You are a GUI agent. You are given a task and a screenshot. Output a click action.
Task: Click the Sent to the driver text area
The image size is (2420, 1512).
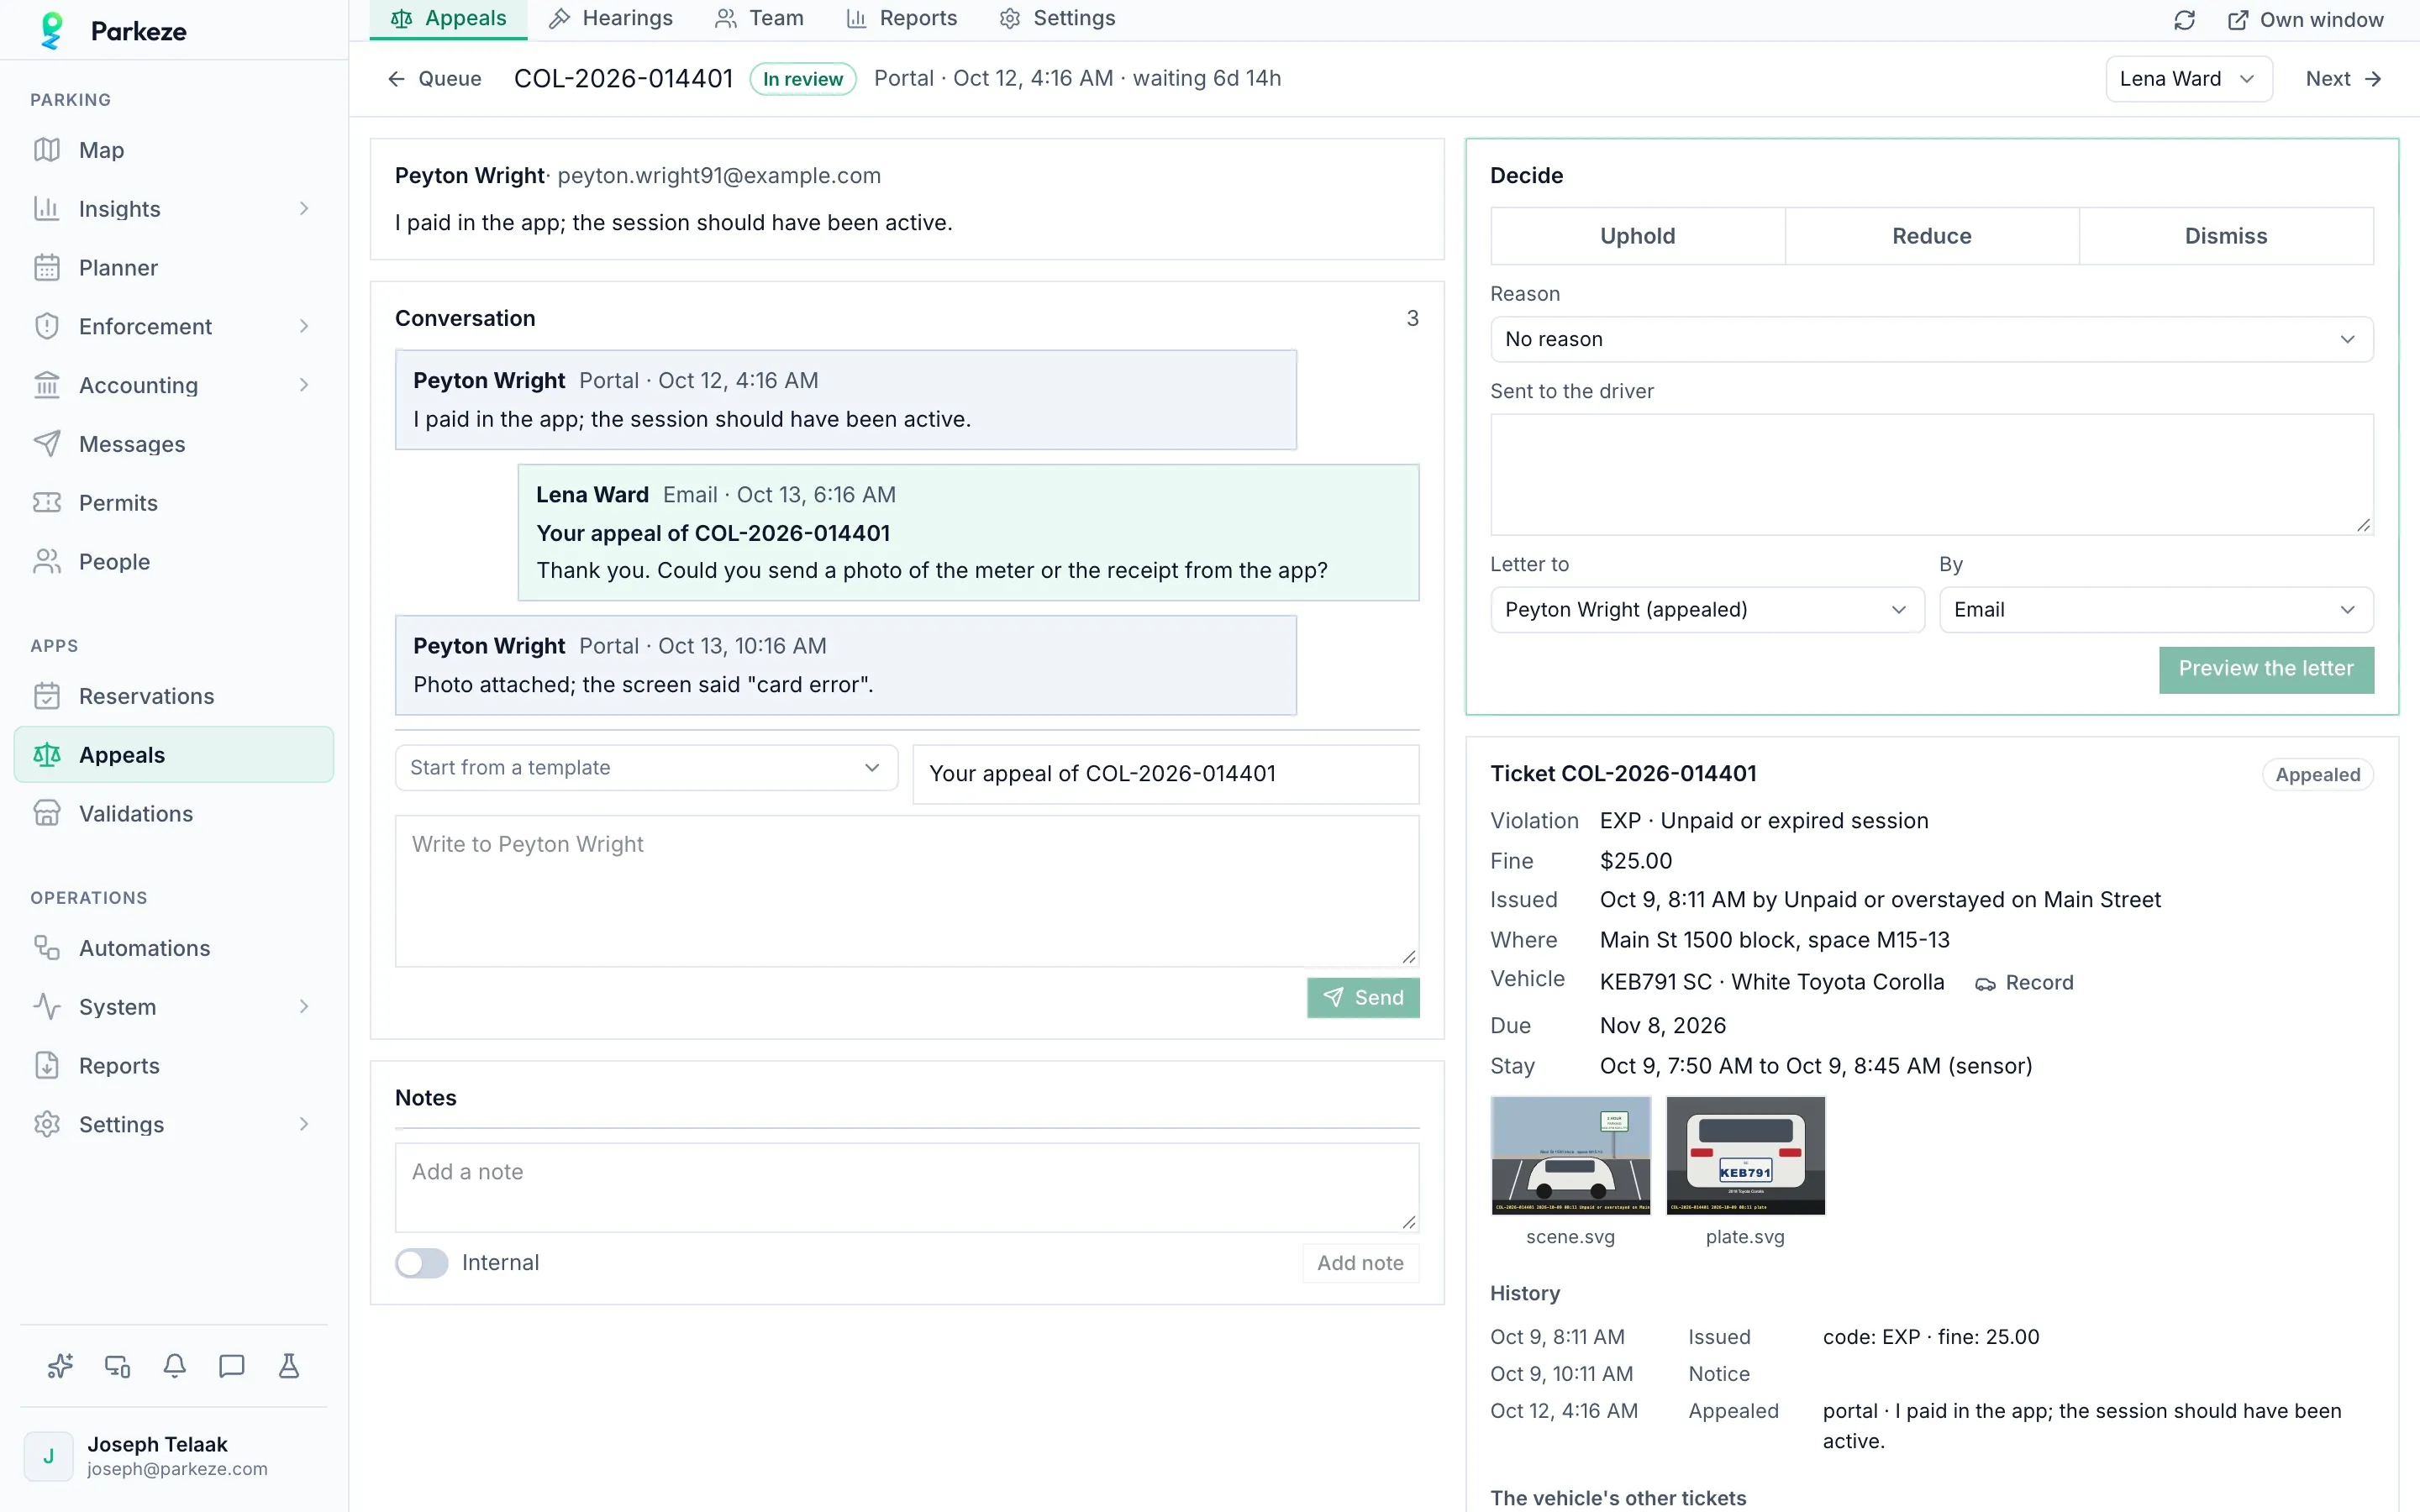coord(1931,475)
